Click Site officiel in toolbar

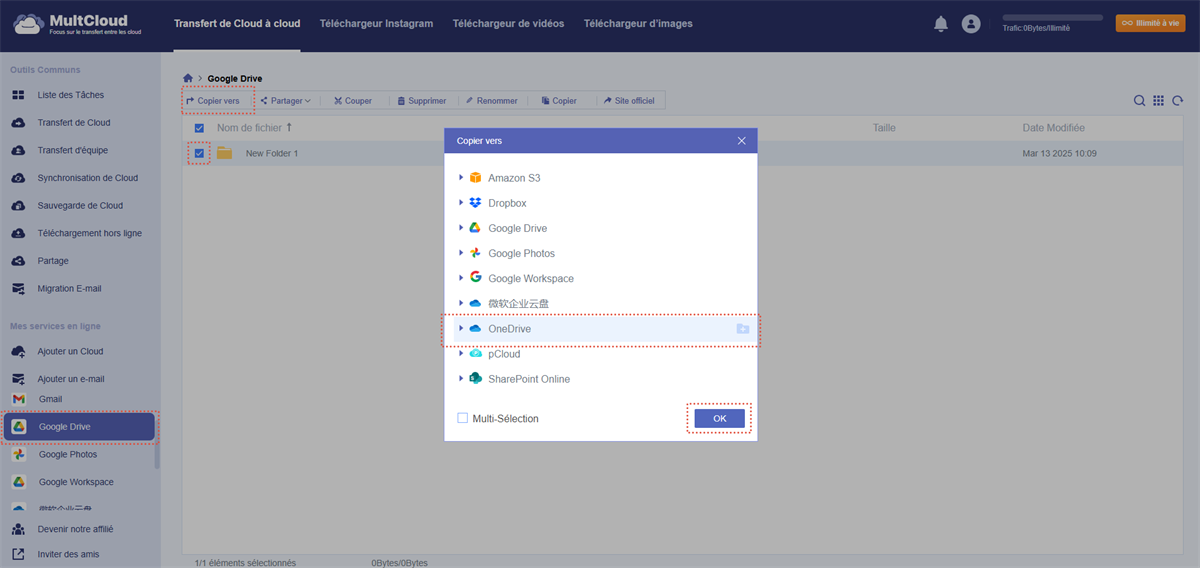point(629,101)
